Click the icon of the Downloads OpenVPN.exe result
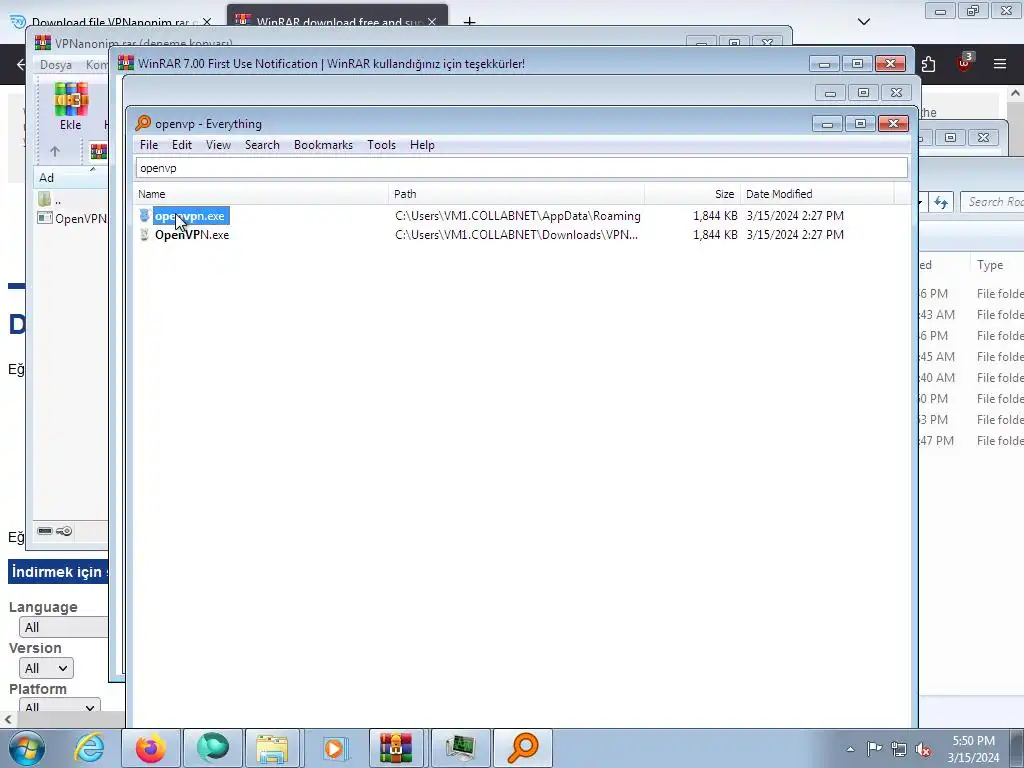The width and height of the screenshot is (1024, 768). 144,234
